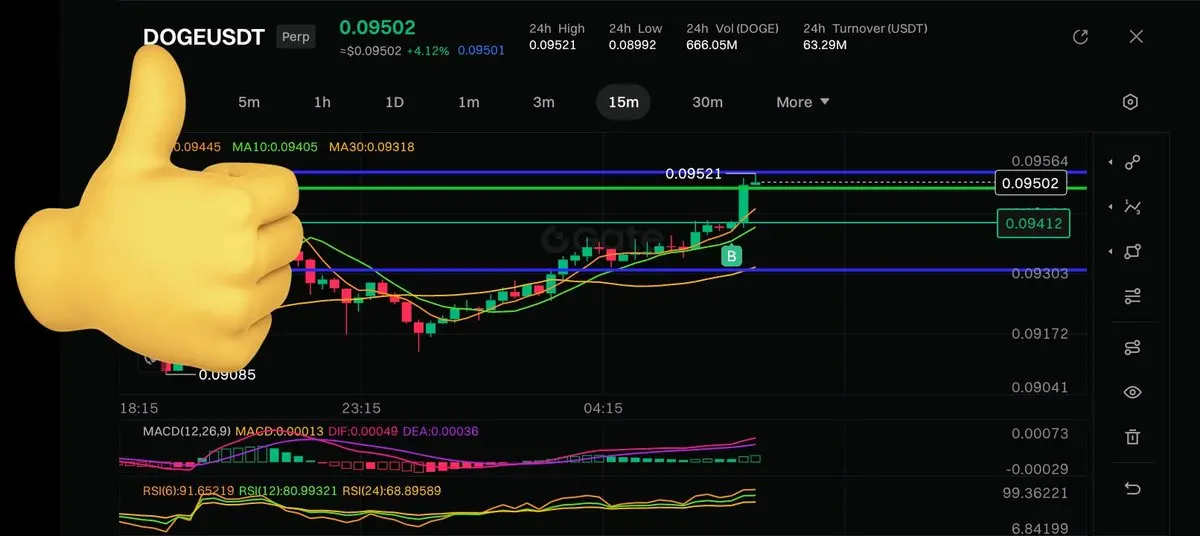Refresh the chart with the reload icon
This screenshot has height=536, width=1200.
point(1080,37)
